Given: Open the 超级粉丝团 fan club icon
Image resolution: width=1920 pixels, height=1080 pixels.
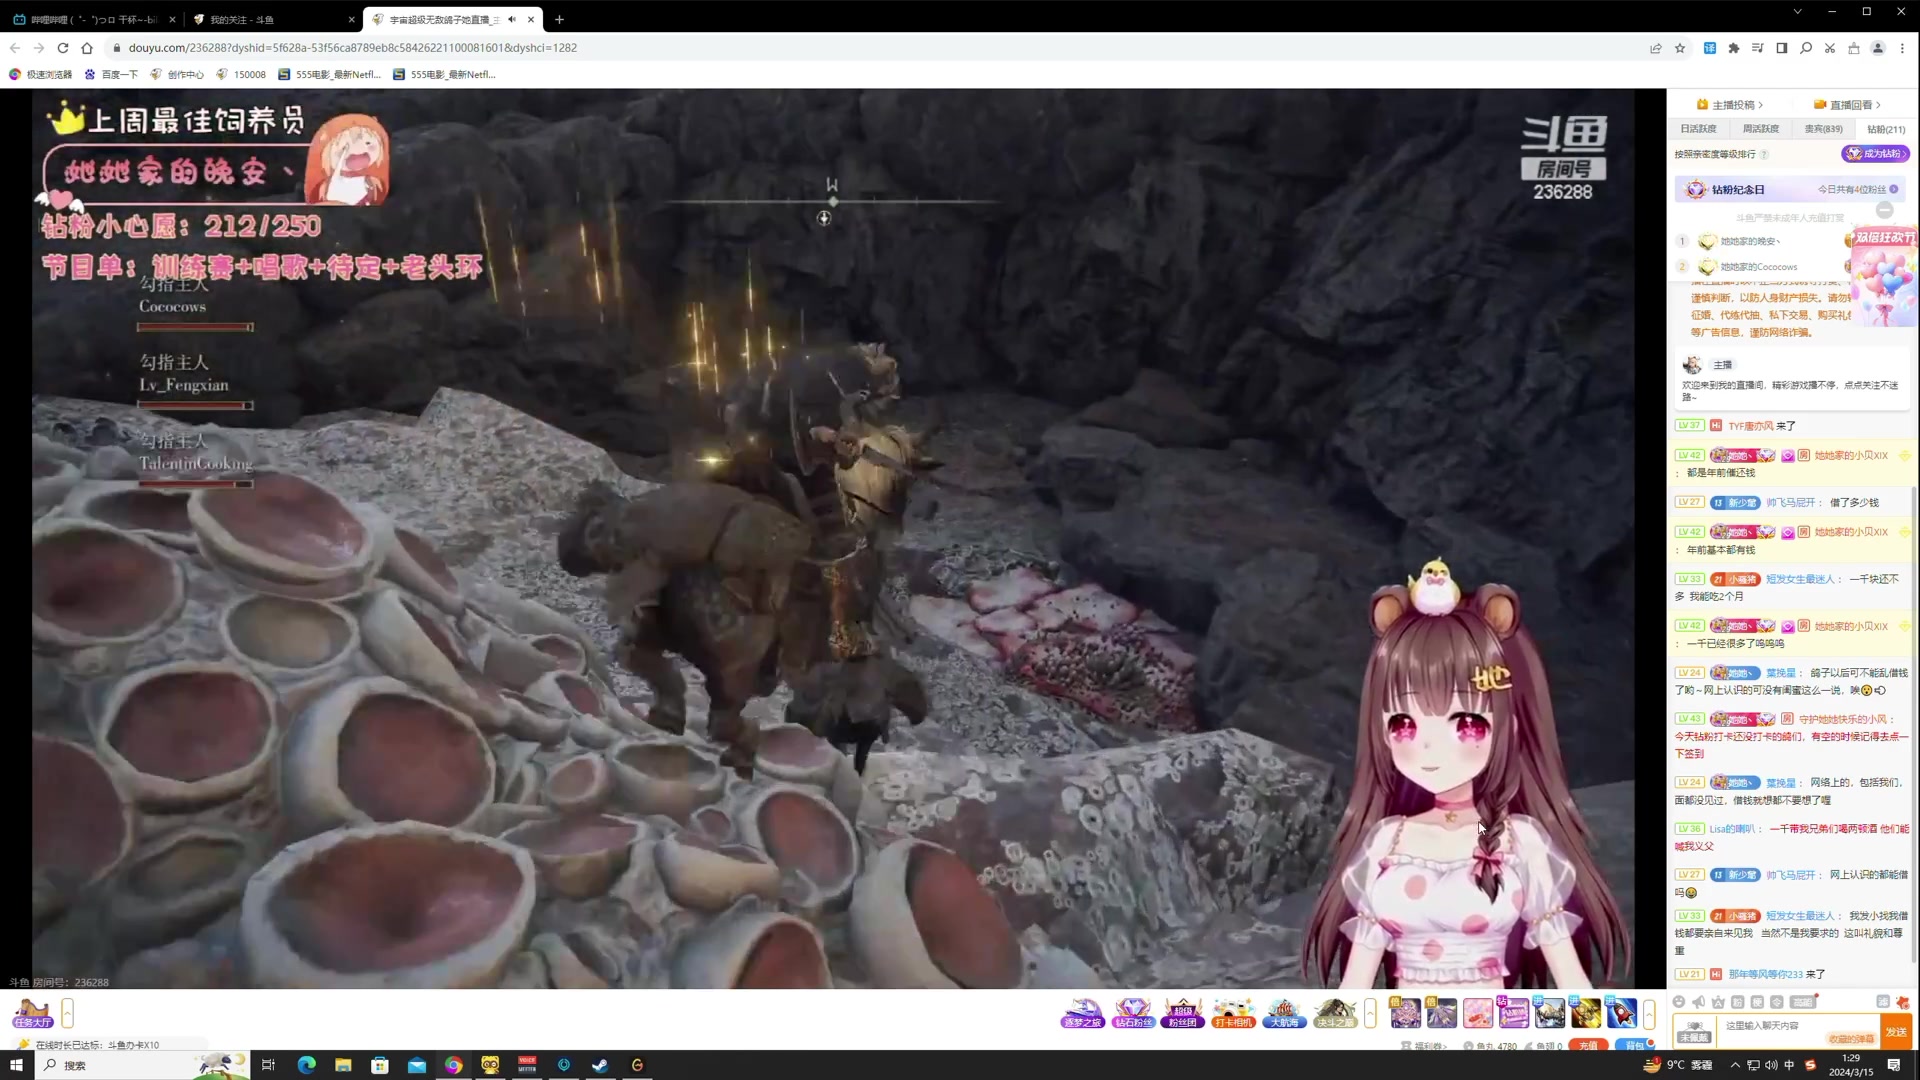Looking at the screenshot, I should click(x=1183, y=1013).
